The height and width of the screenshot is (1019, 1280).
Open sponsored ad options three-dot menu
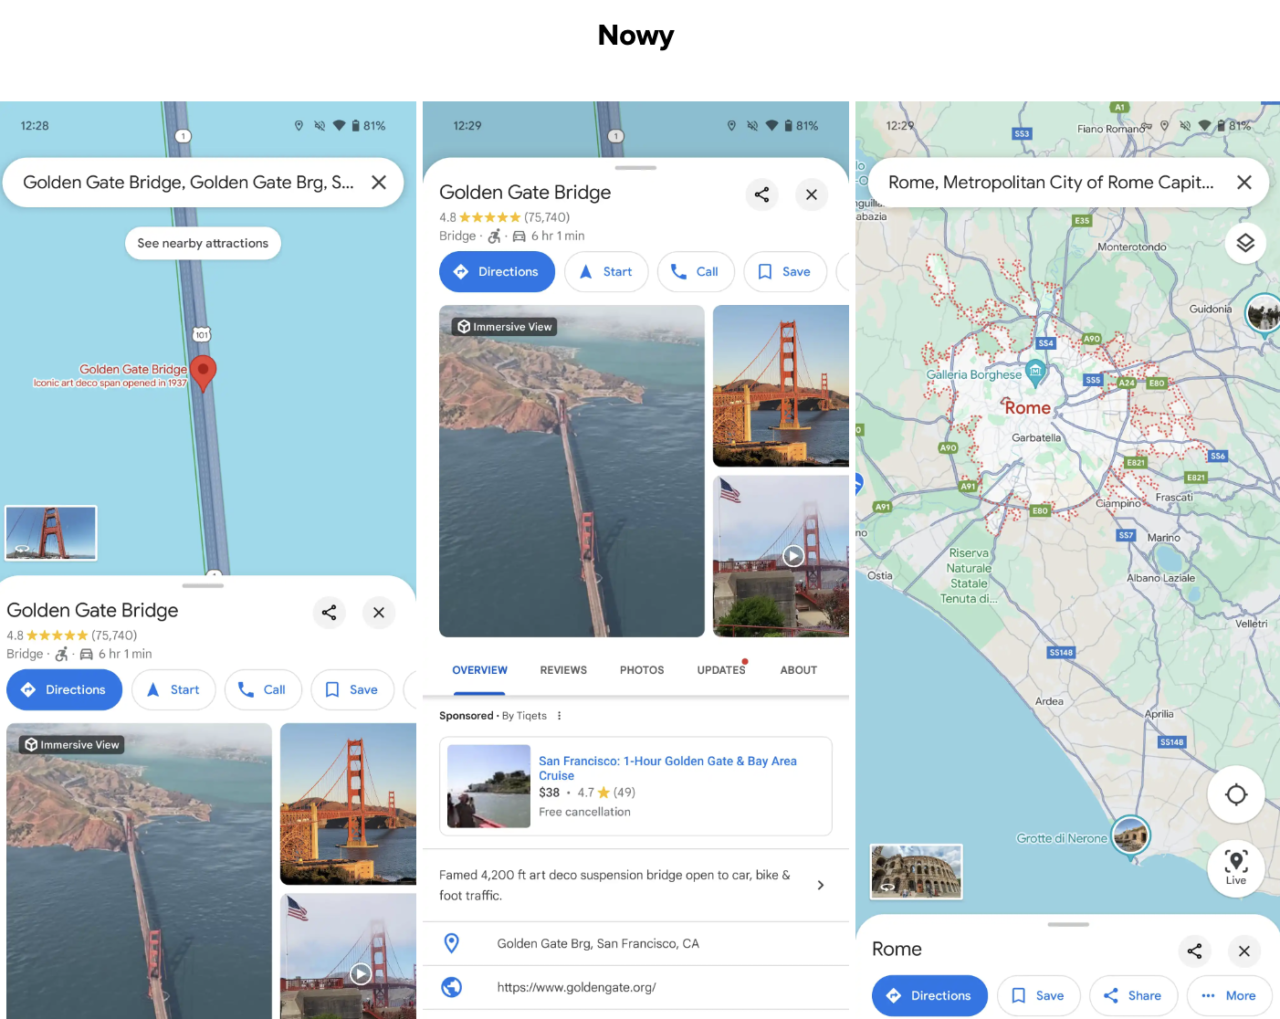(559, 716)
